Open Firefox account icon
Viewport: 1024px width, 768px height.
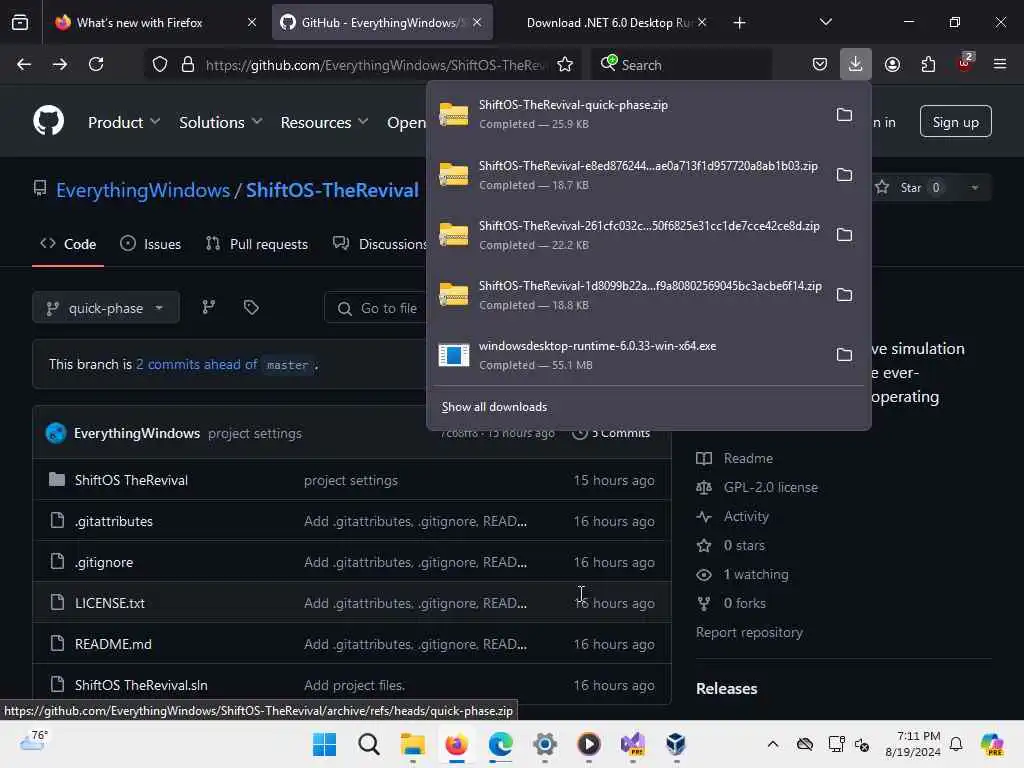click(892, 65)
